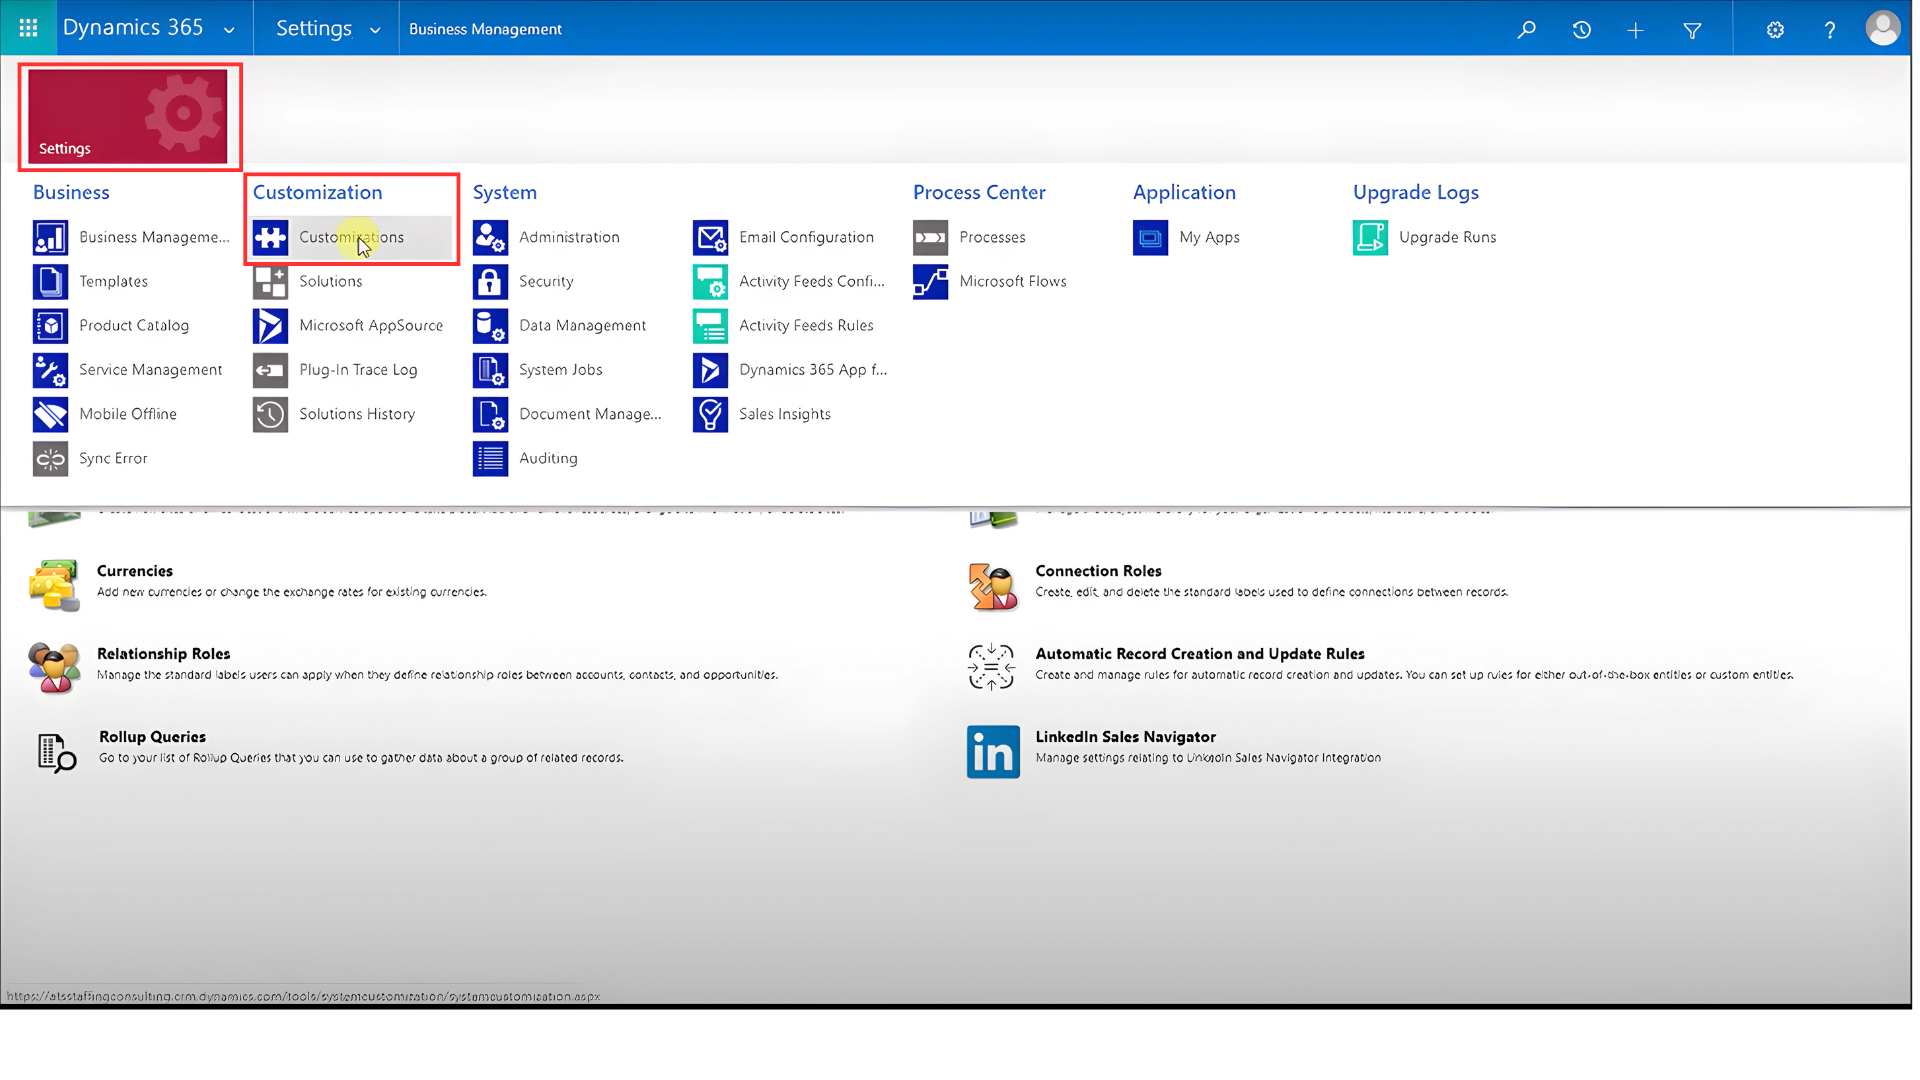Click the LinkedIn logo icon

point(993,752)
